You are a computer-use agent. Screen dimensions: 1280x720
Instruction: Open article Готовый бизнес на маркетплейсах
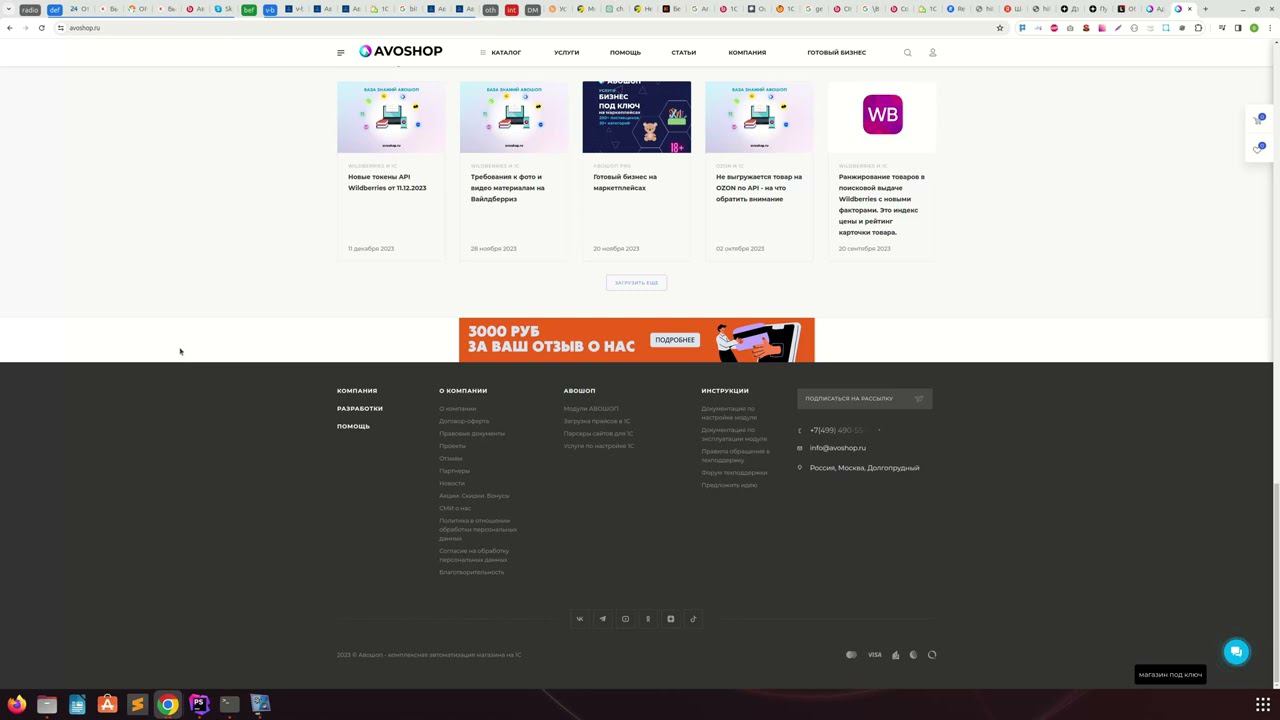pos(625,183)
